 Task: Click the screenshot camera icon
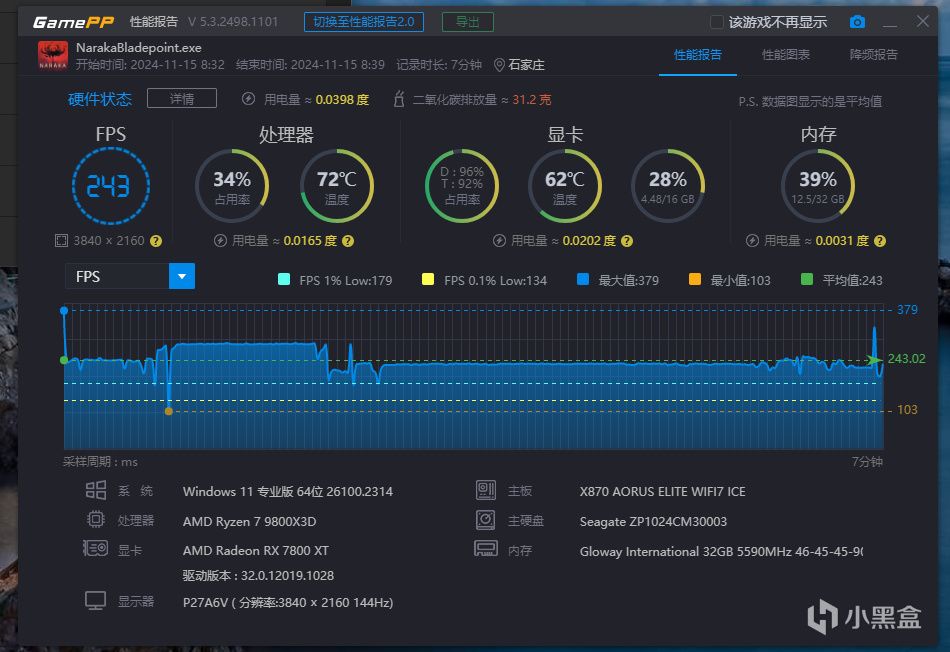[x=857, y=22]
